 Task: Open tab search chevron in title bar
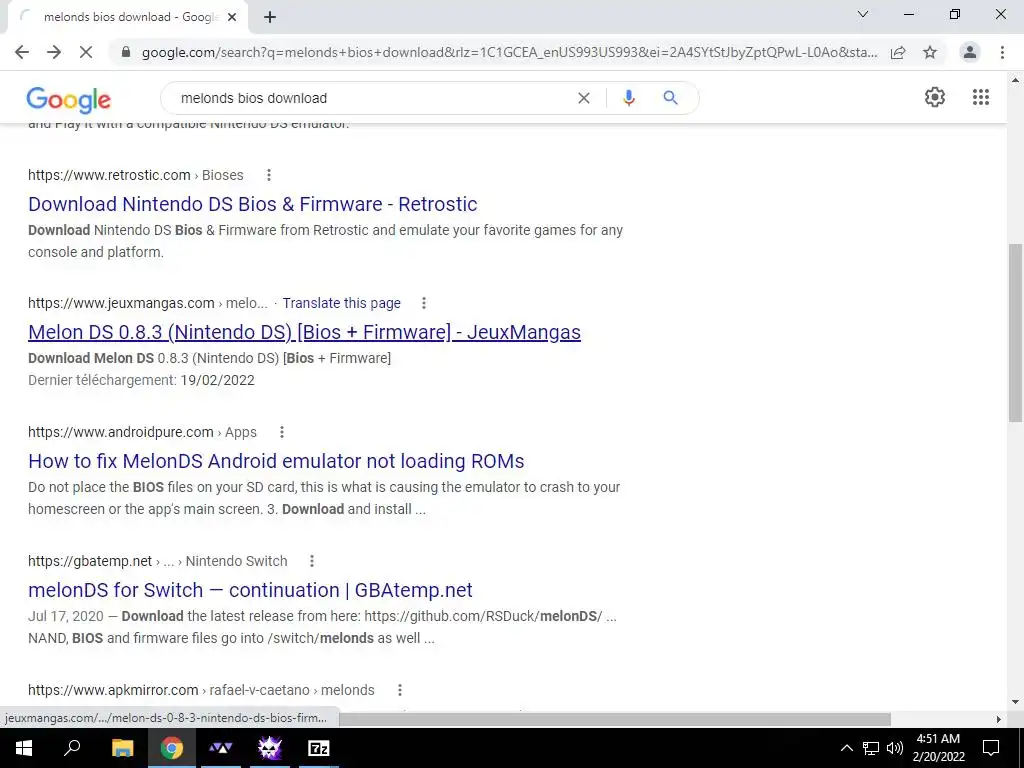tap(863, 14)
